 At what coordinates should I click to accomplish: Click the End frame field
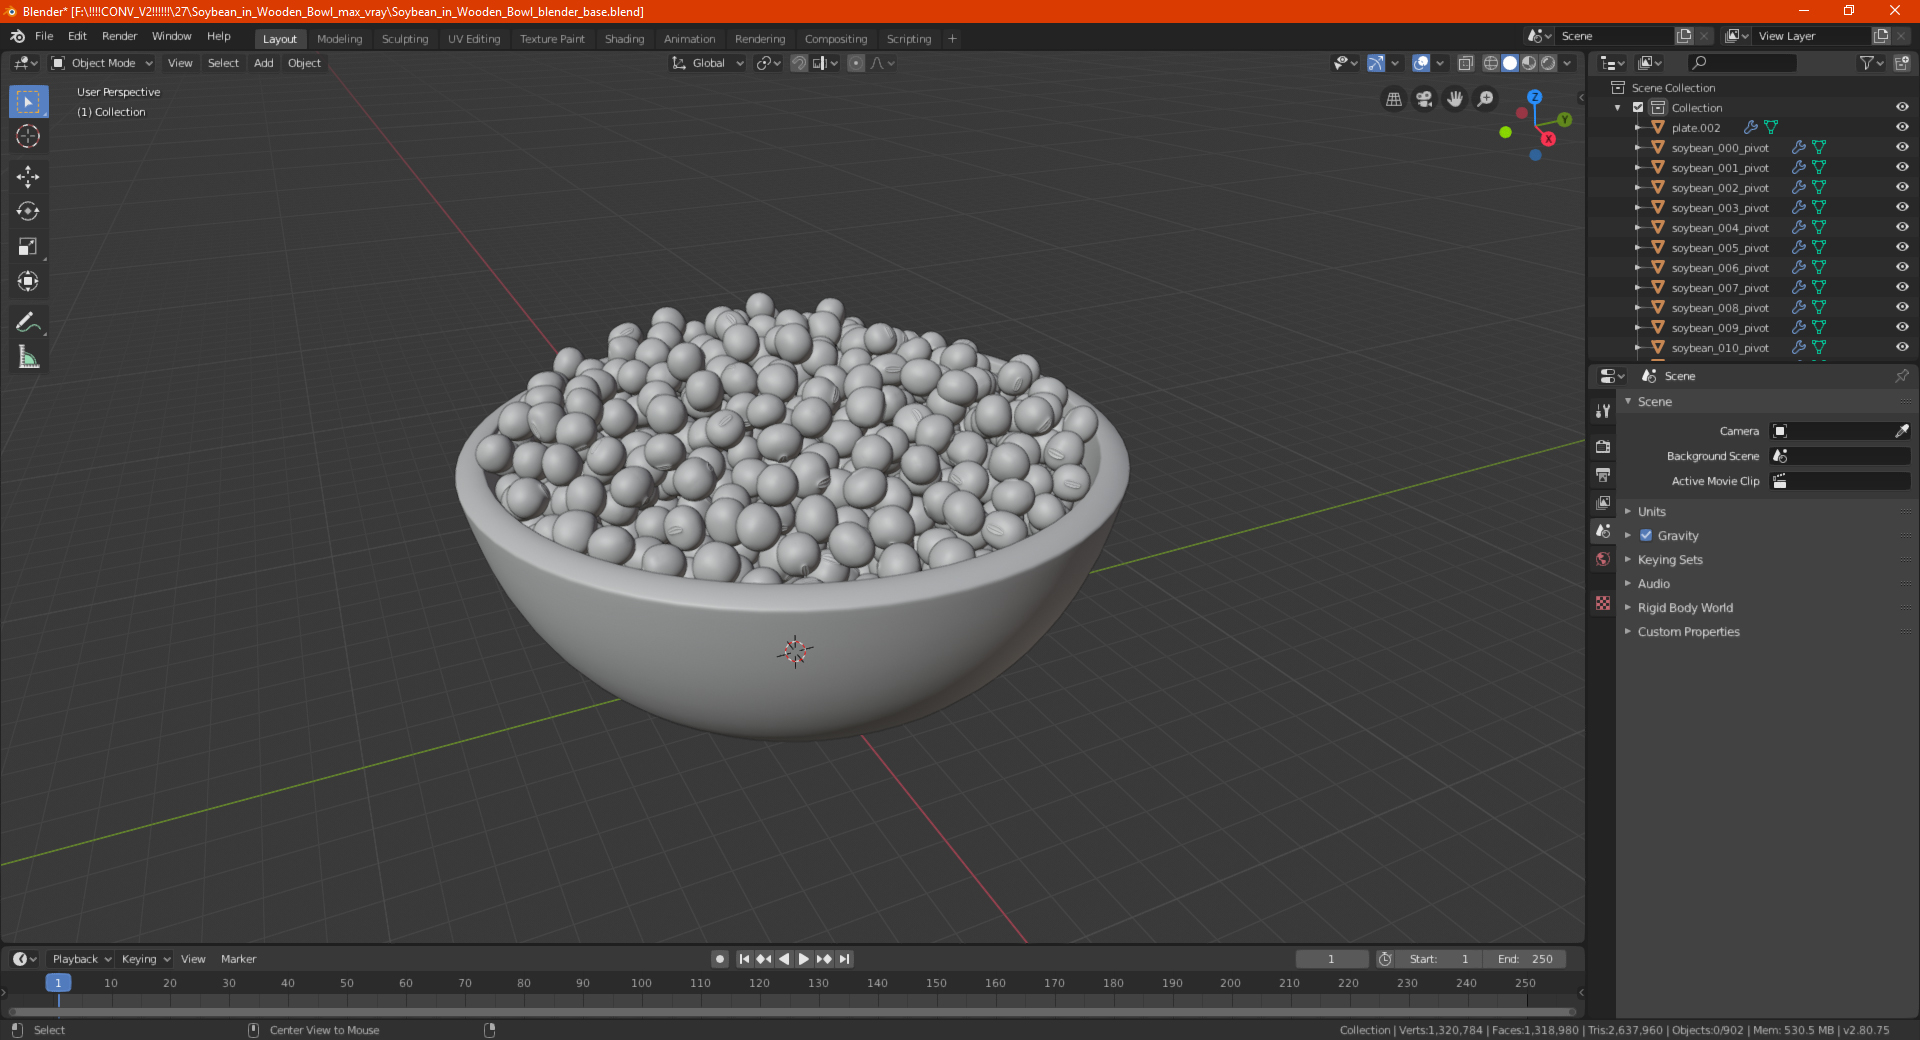coord(1525,958)
